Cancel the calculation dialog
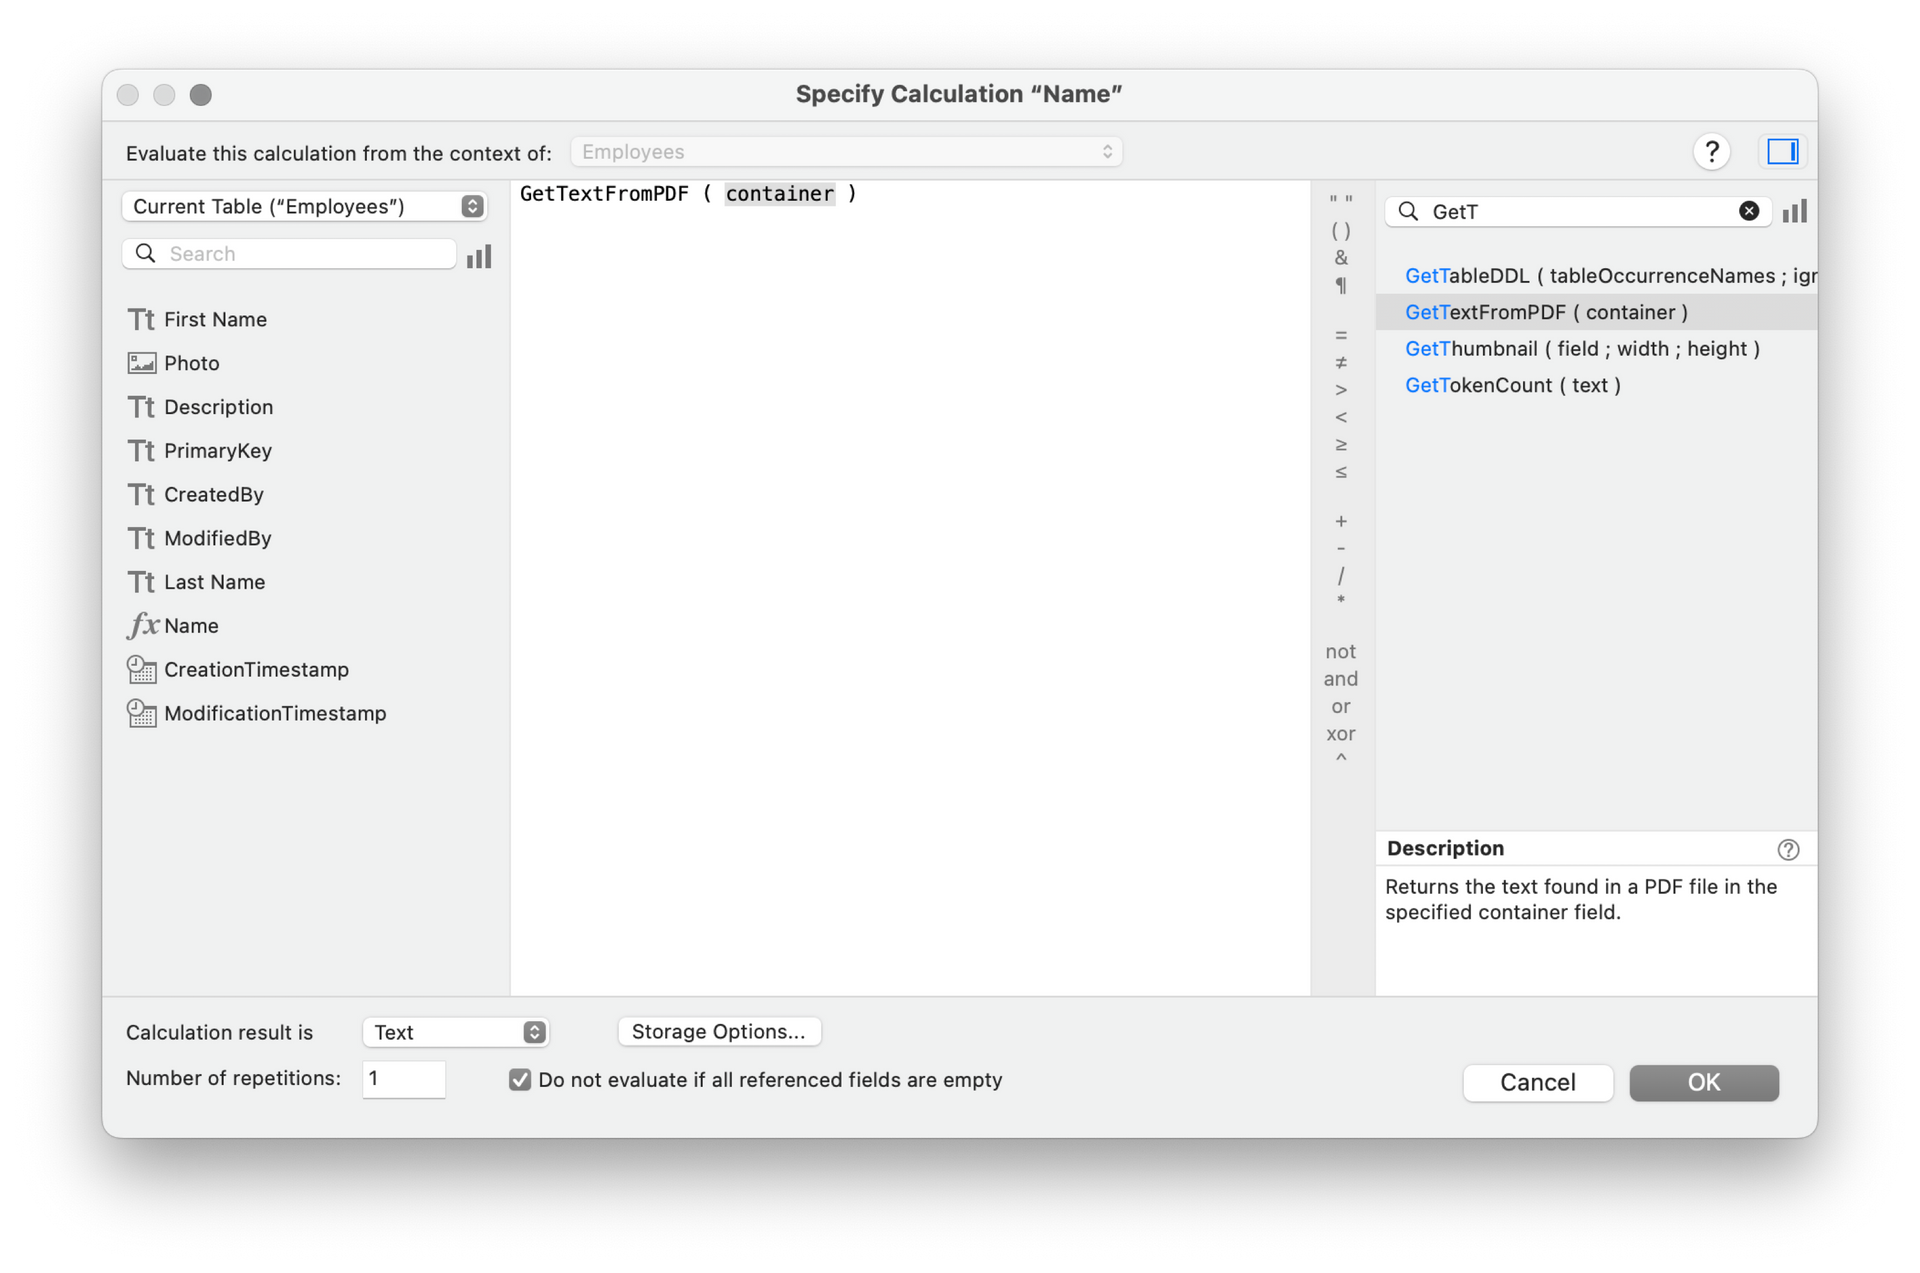Screen dimensions: 1920x1273 point(1537,1083)
